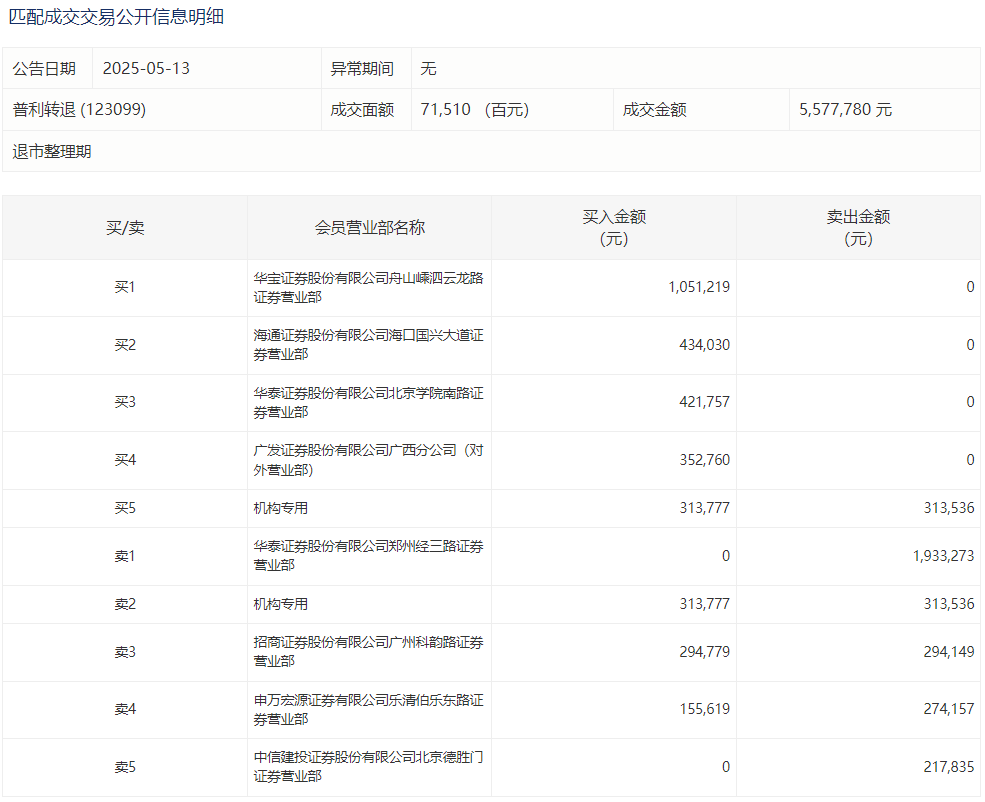Click the 匹配成交交易公开信息明细 page title
The image size is (985, 802).
pos(116,17)
